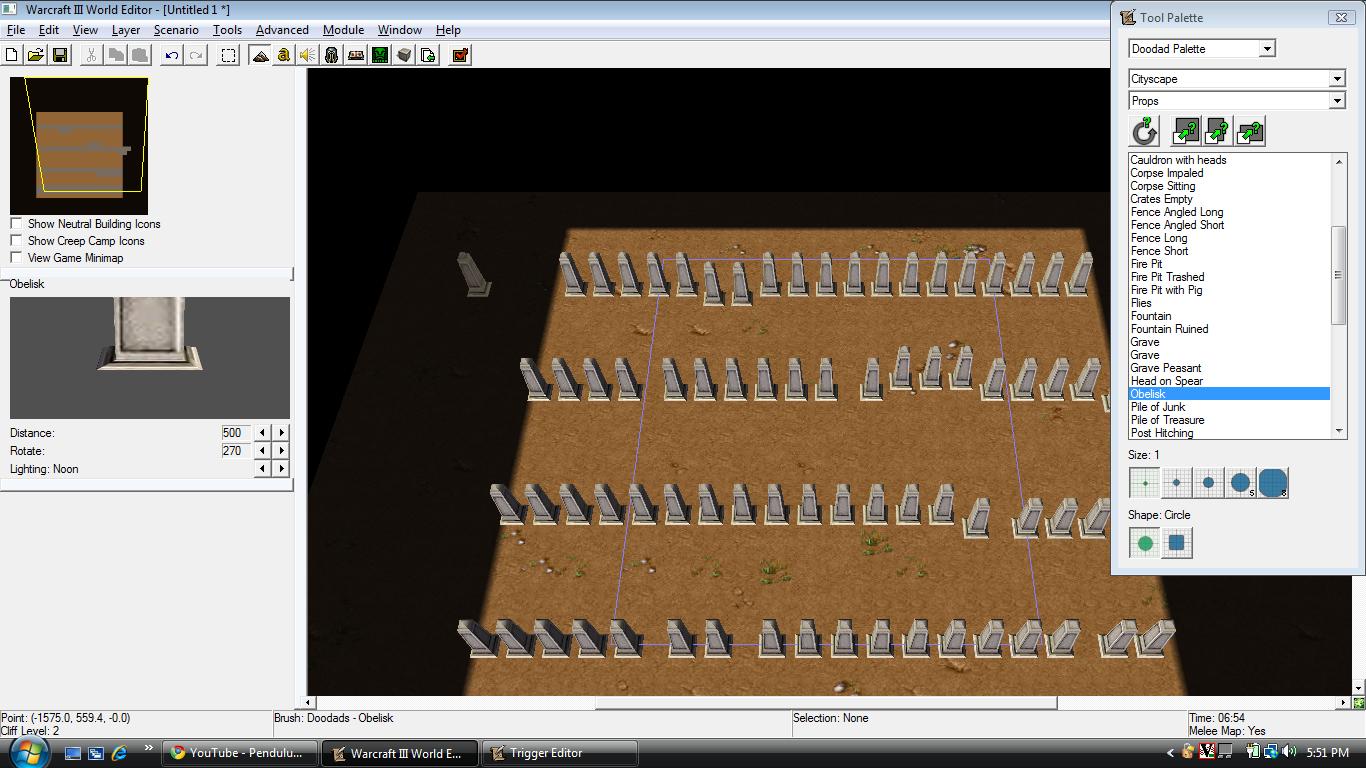Open the Object Editor helmet icon
Viewport: 1366px width, 768px height.
pos(332,55)
